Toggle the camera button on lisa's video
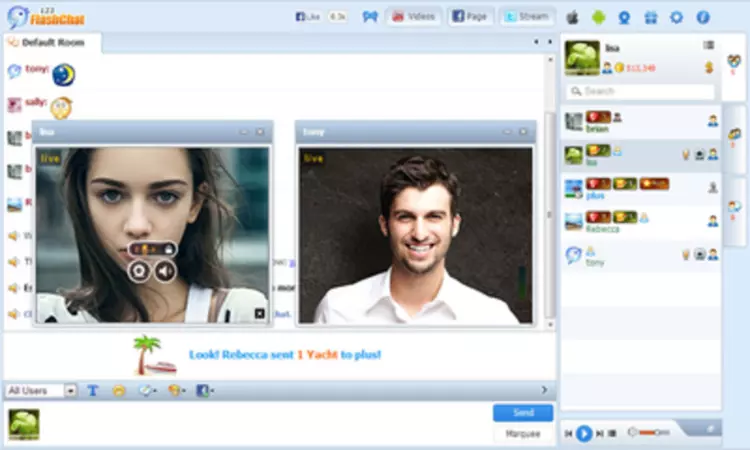750x450 pixels. (x=139, y=272)
